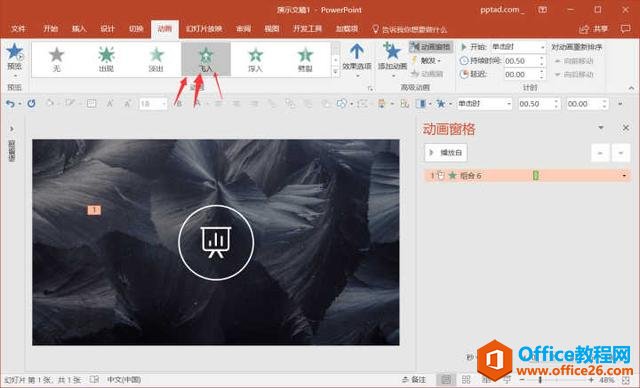This screenshot has height=388, width=640.
Task: Click the animation star icon in quick toolbar
Action: 441,104
